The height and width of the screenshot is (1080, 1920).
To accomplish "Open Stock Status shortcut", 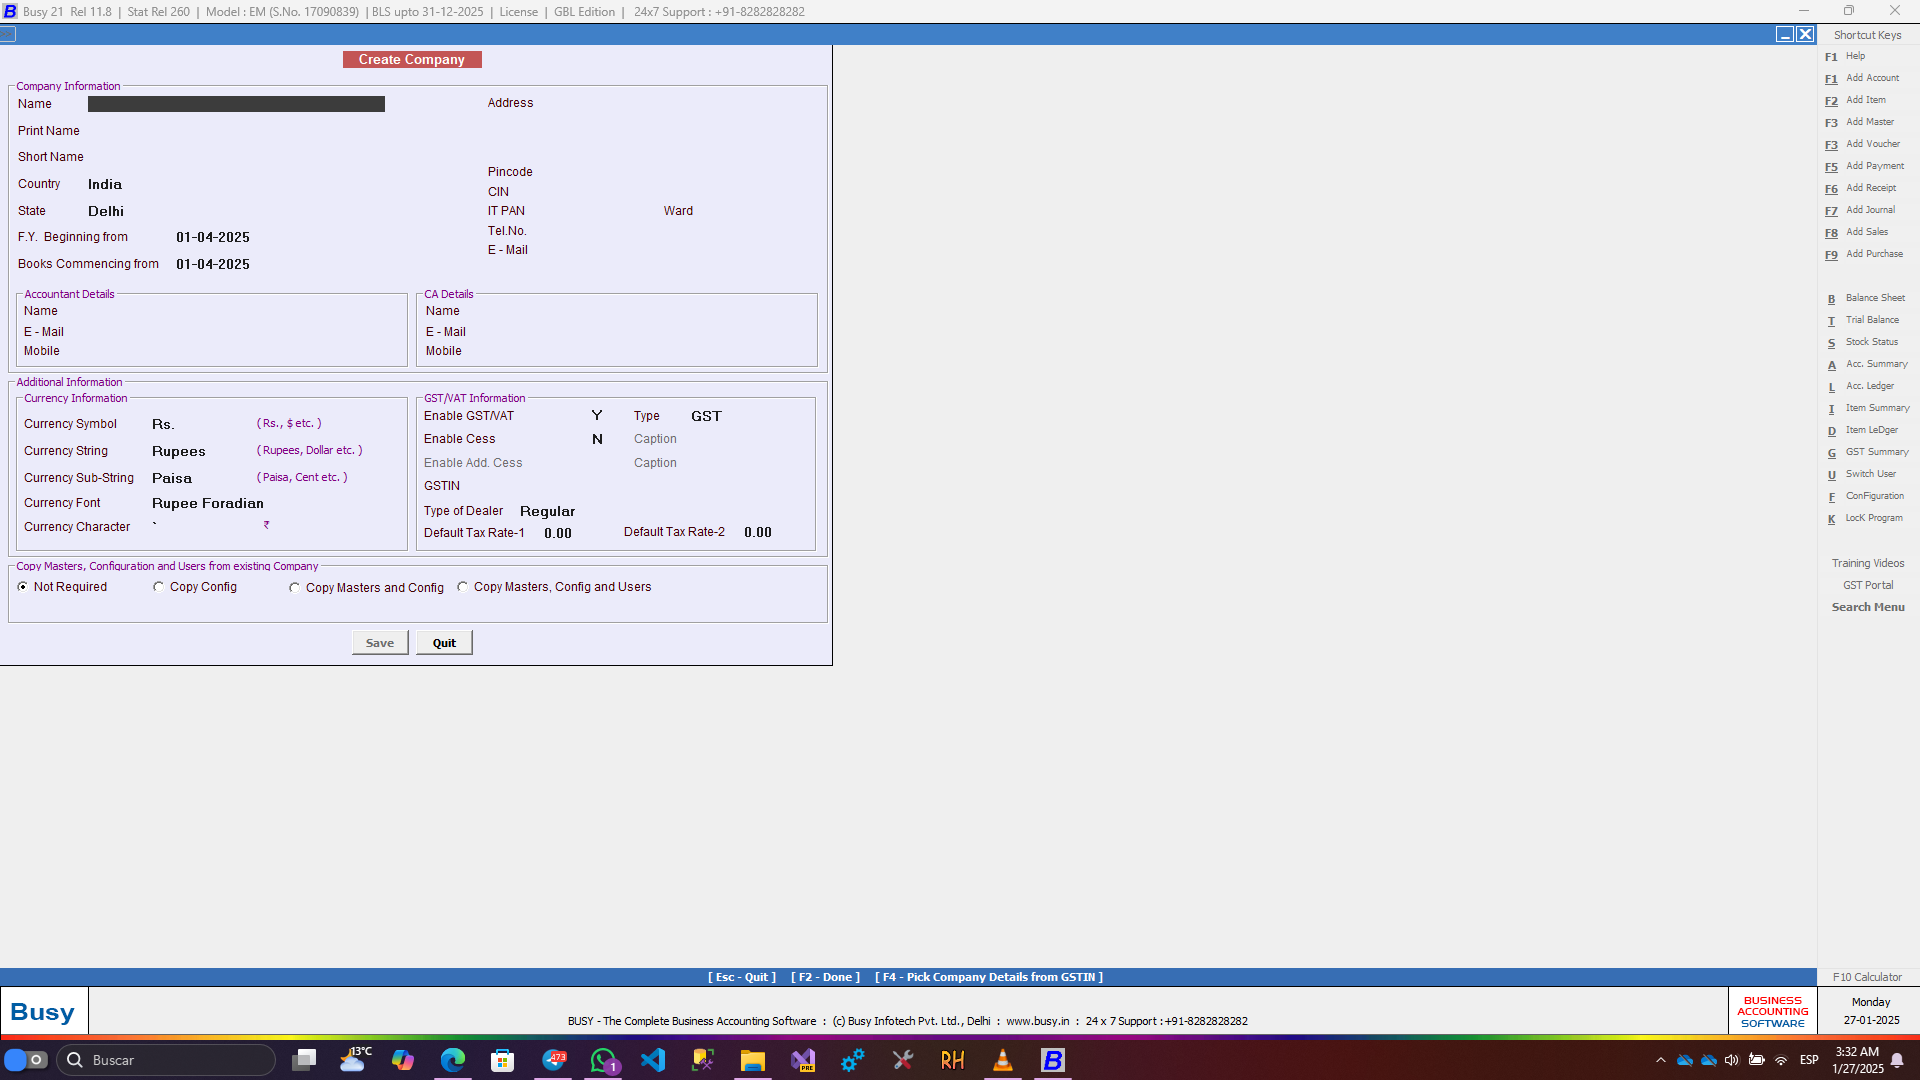I will point(1862,342).
